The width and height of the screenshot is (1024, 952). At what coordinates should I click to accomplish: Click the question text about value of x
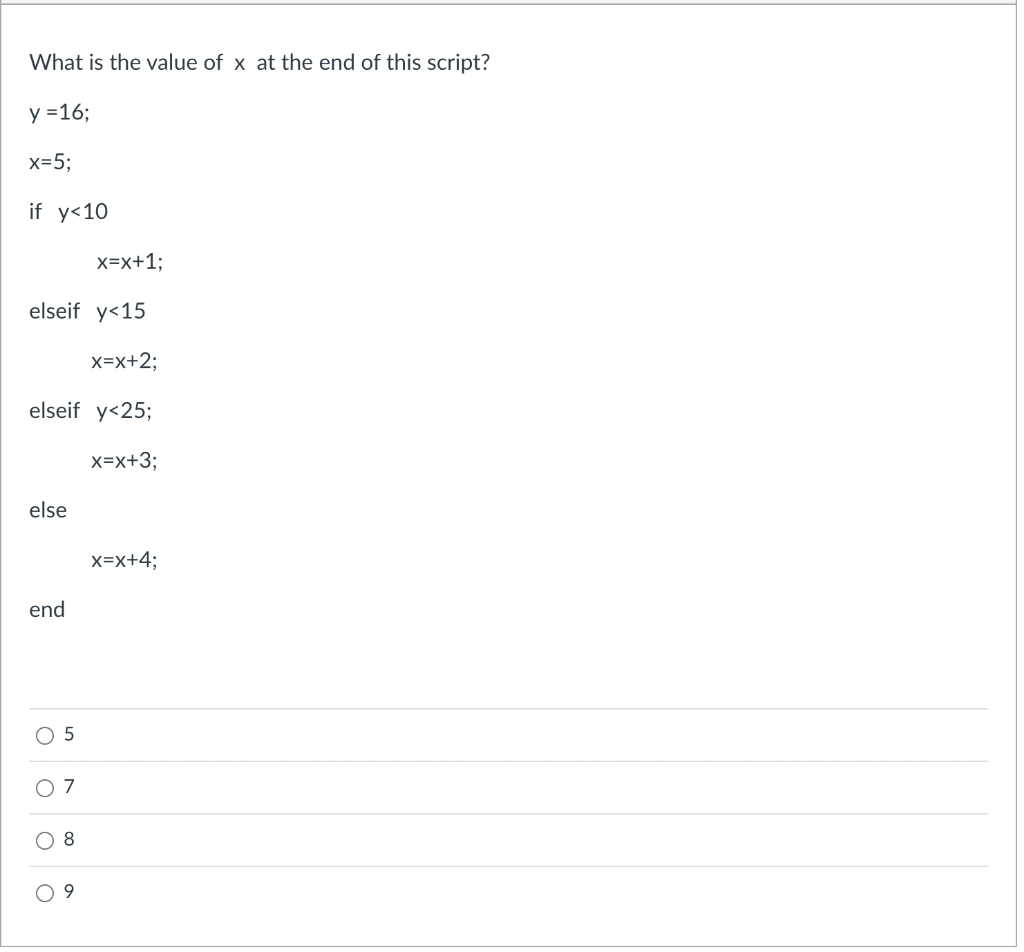point(260,62)
